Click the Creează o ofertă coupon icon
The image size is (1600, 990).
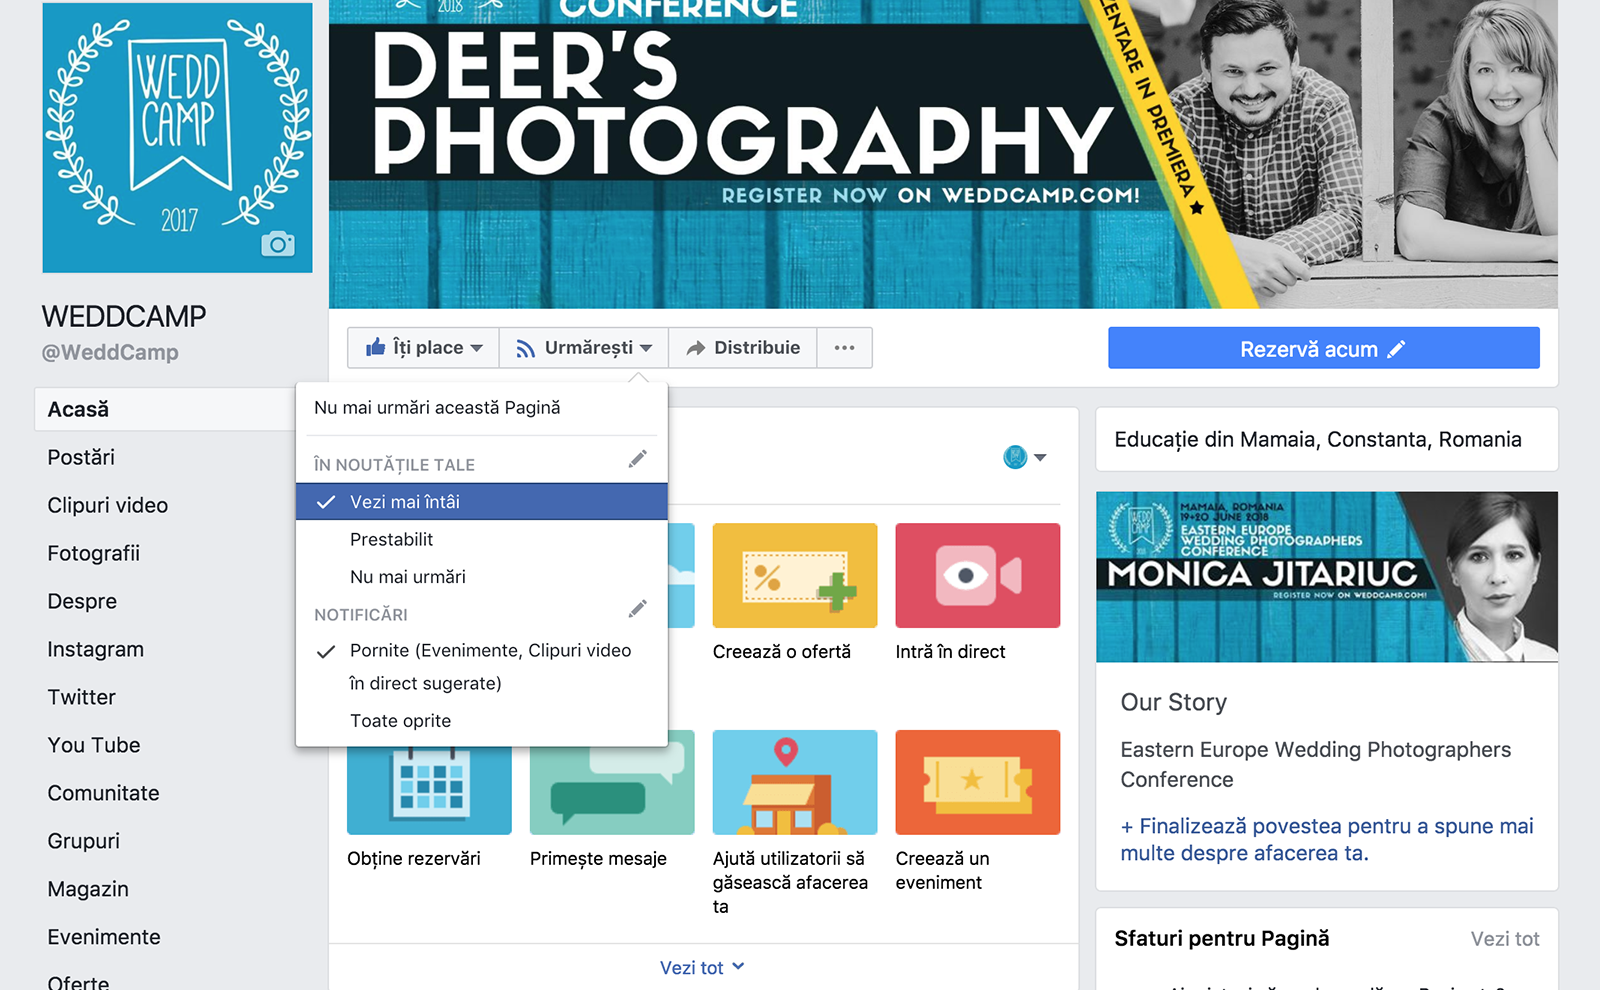point(795,576)
